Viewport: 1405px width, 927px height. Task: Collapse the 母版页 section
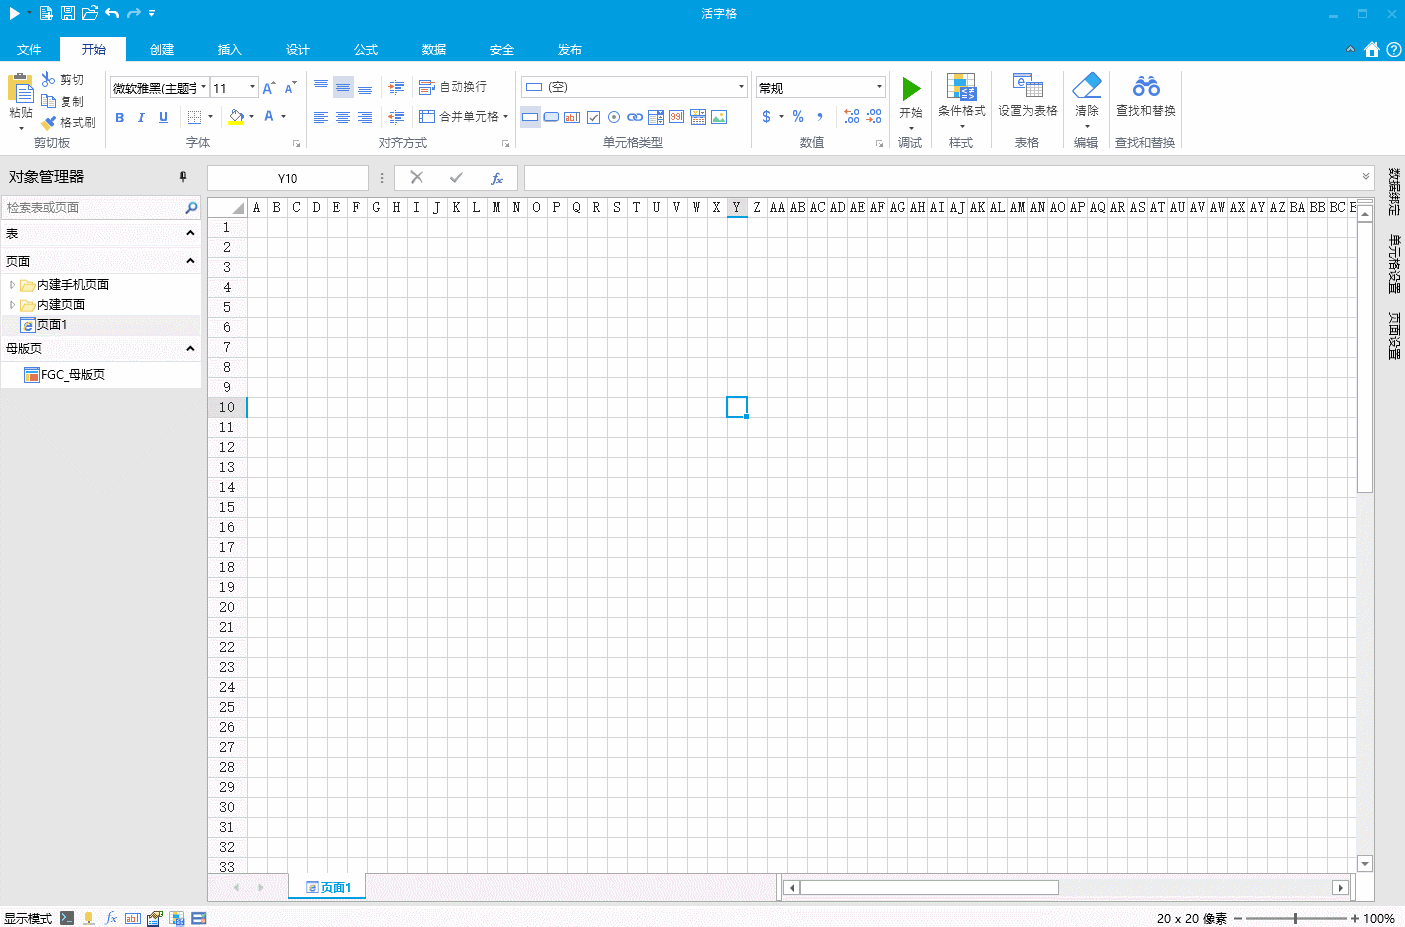tap(190, 348)
